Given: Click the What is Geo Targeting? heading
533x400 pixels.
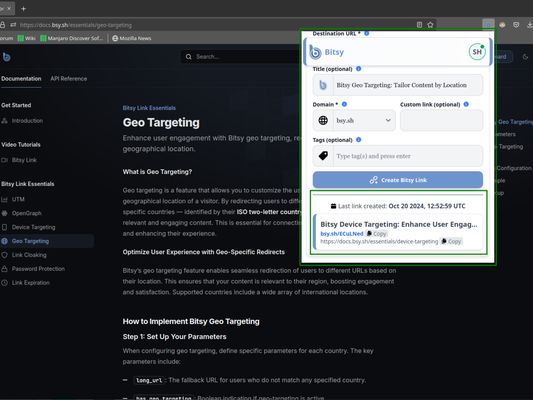Looking at the screenshot, I should (x=157, y=172).
